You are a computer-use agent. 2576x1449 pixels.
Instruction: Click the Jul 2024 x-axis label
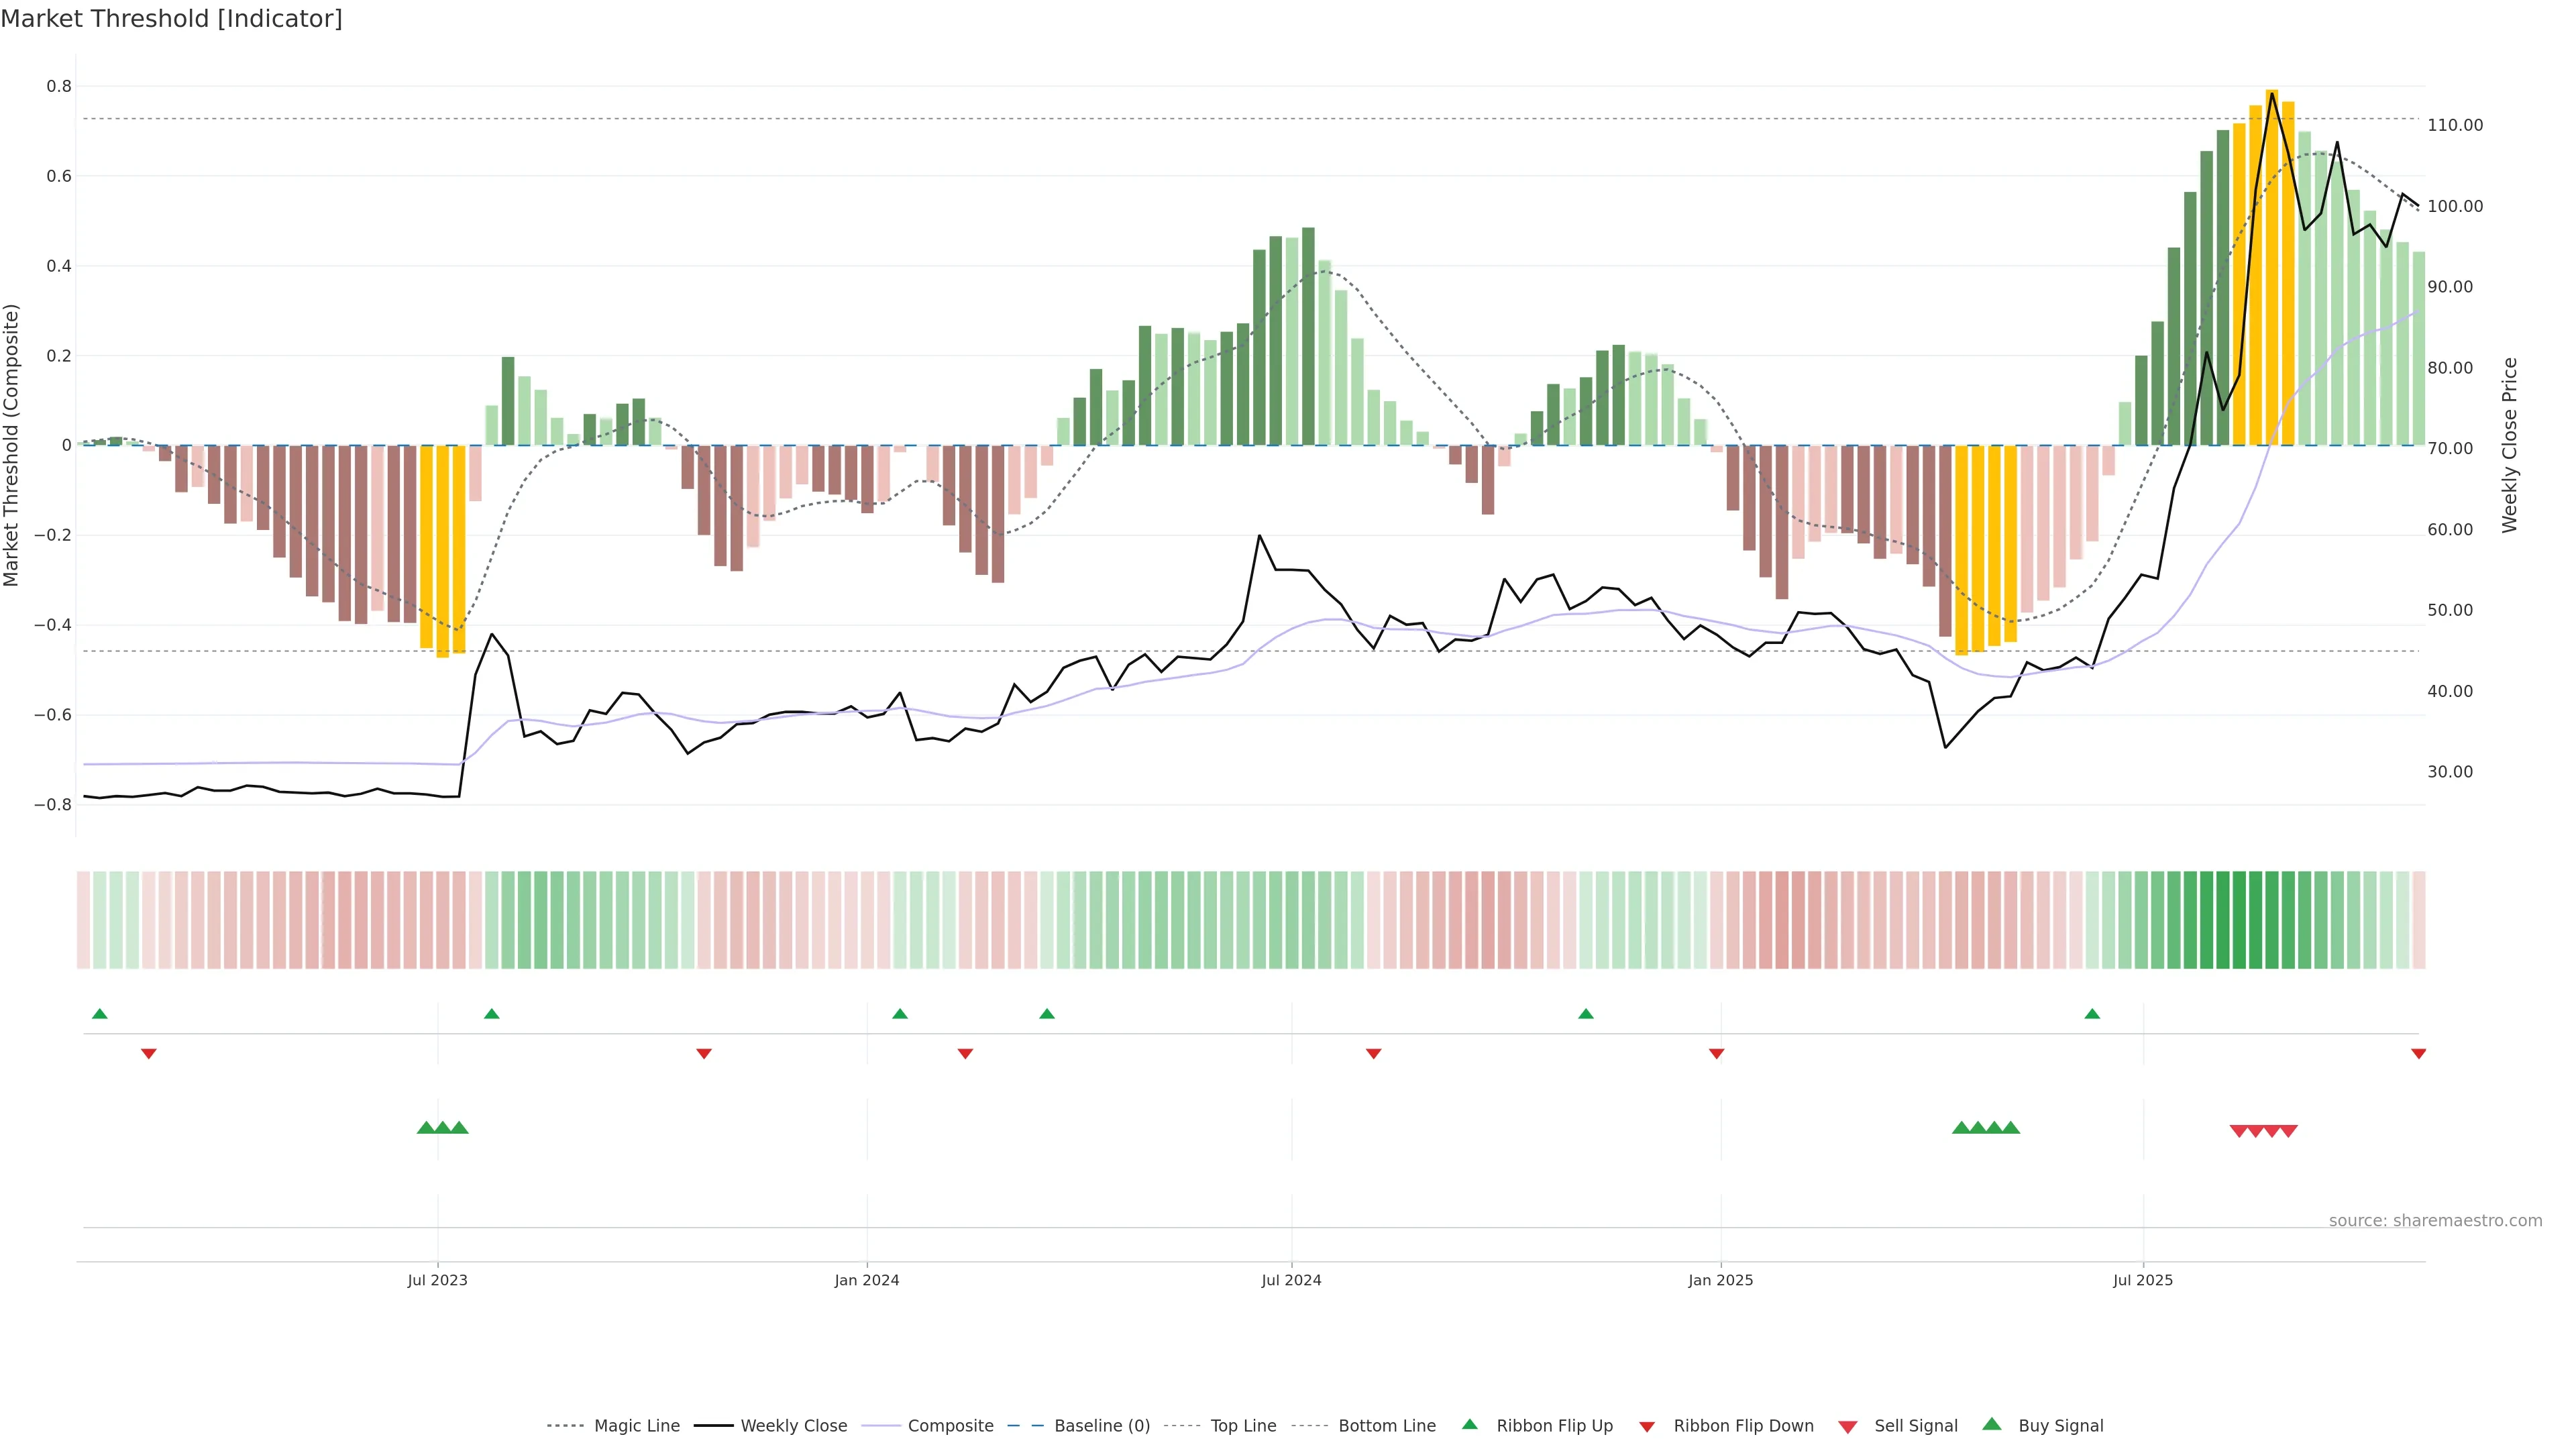[x=1291, y=1280]
